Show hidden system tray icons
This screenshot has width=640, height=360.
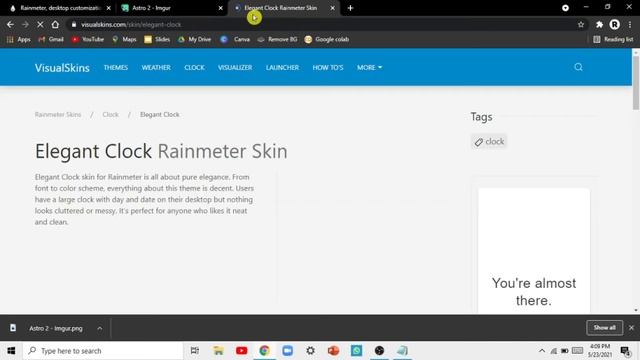tap(542, 351)
